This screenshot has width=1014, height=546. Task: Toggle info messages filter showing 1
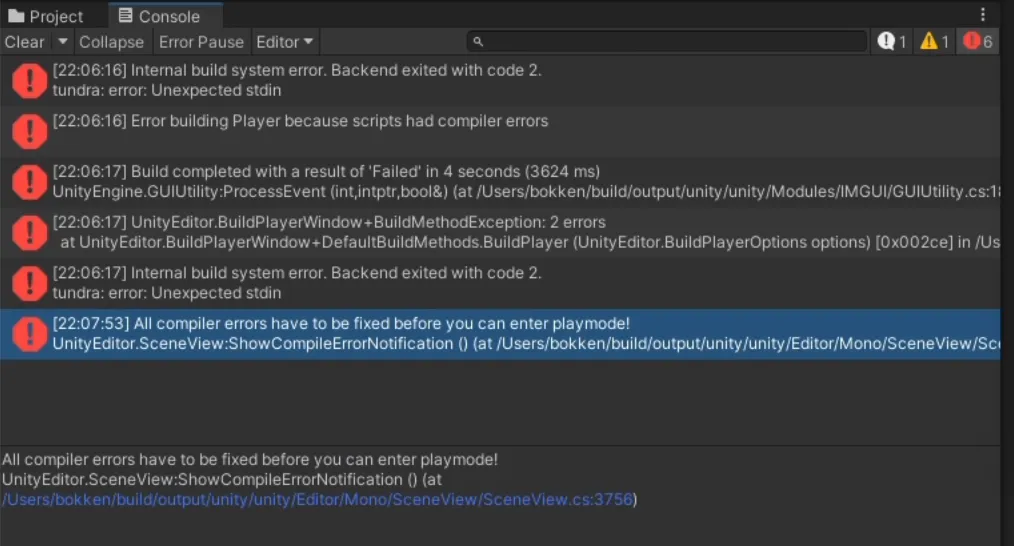[892, 41]
